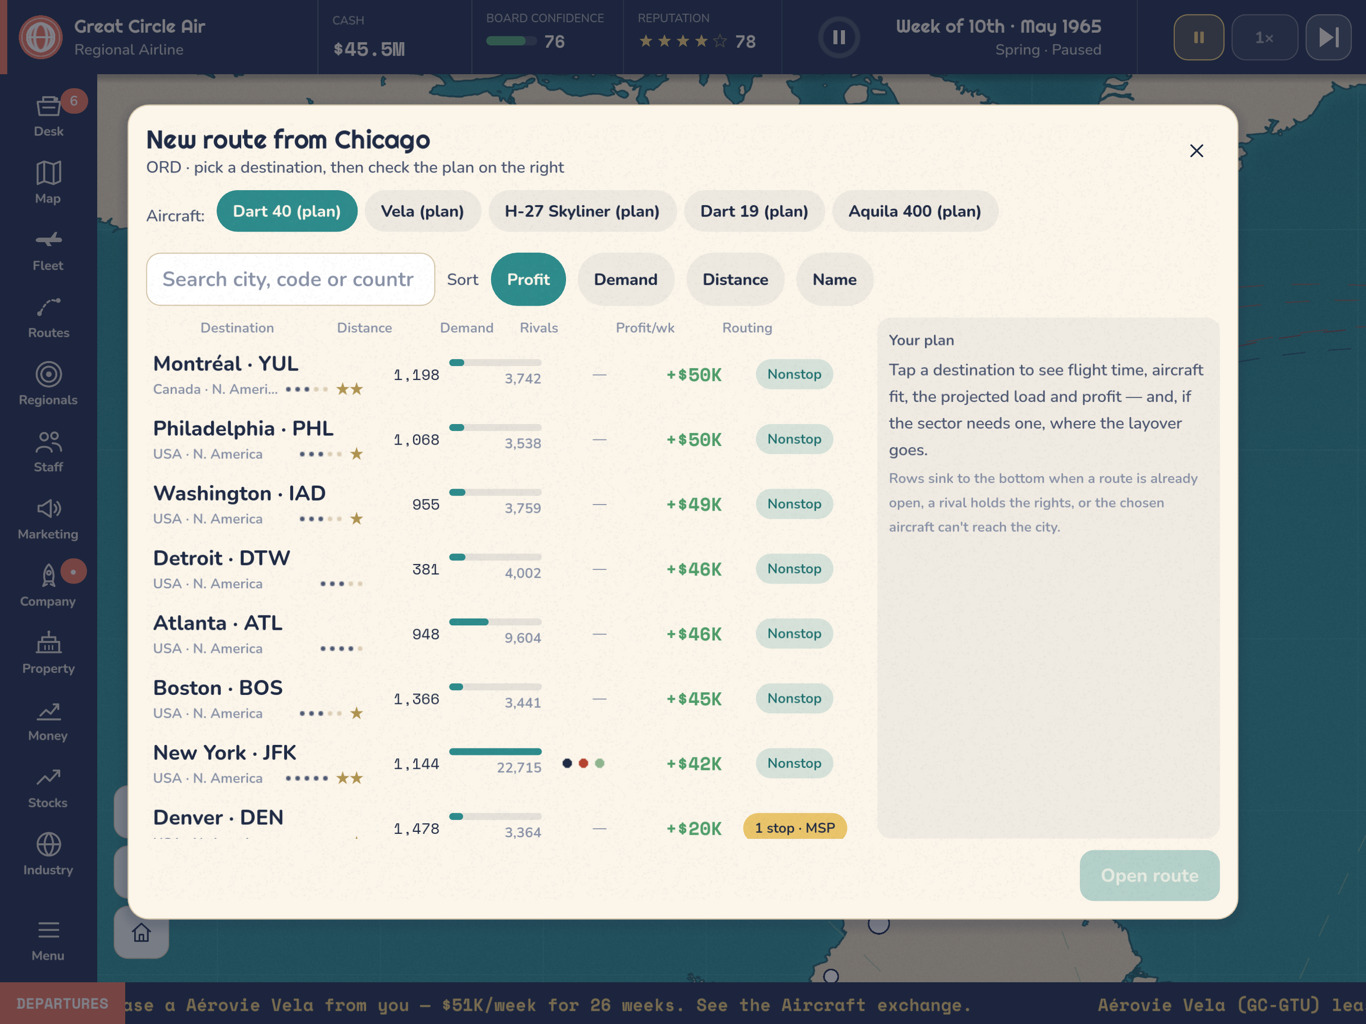Click the Open route button
This screenshot has width=1366, height=1024.
1150,875
